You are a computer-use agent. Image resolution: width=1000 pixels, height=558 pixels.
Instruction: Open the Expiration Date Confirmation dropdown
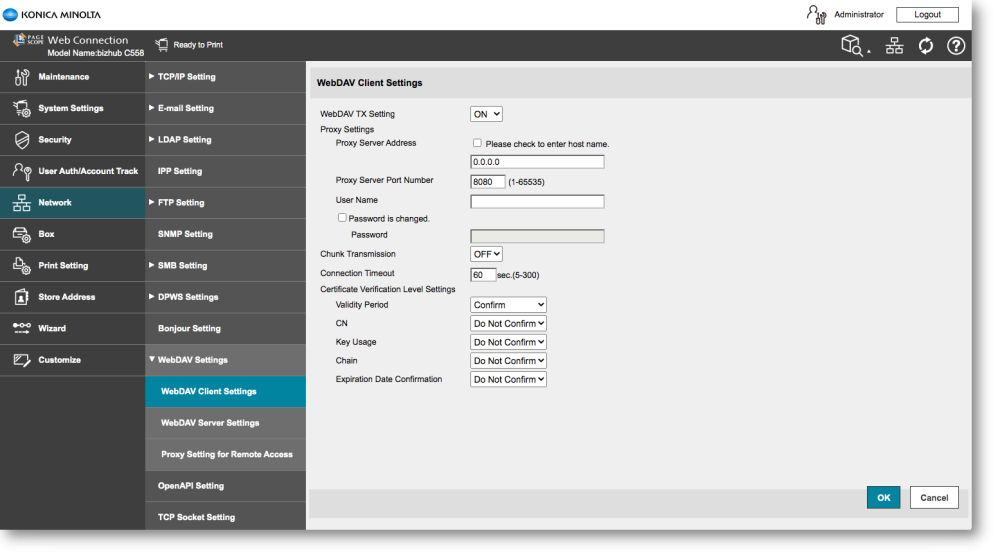pyautogui.click(x=508, y=379)
